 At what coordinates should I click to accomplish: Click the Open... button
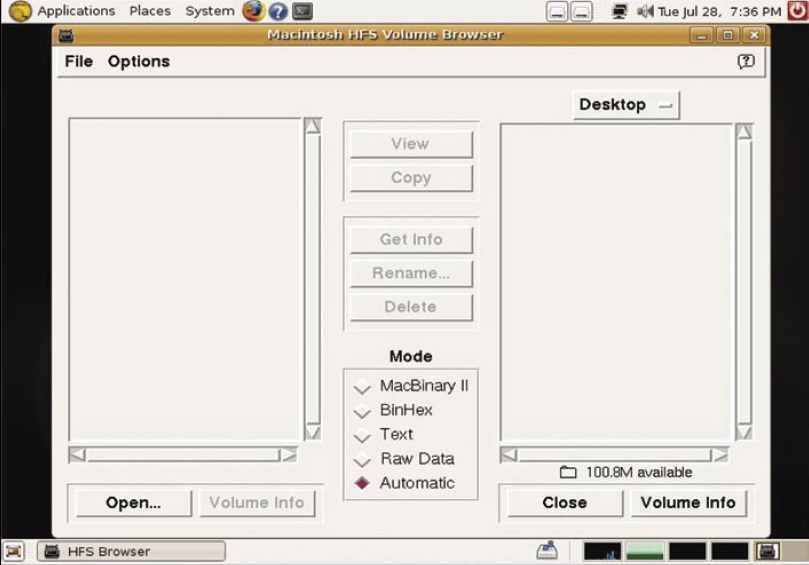point(133,503)
